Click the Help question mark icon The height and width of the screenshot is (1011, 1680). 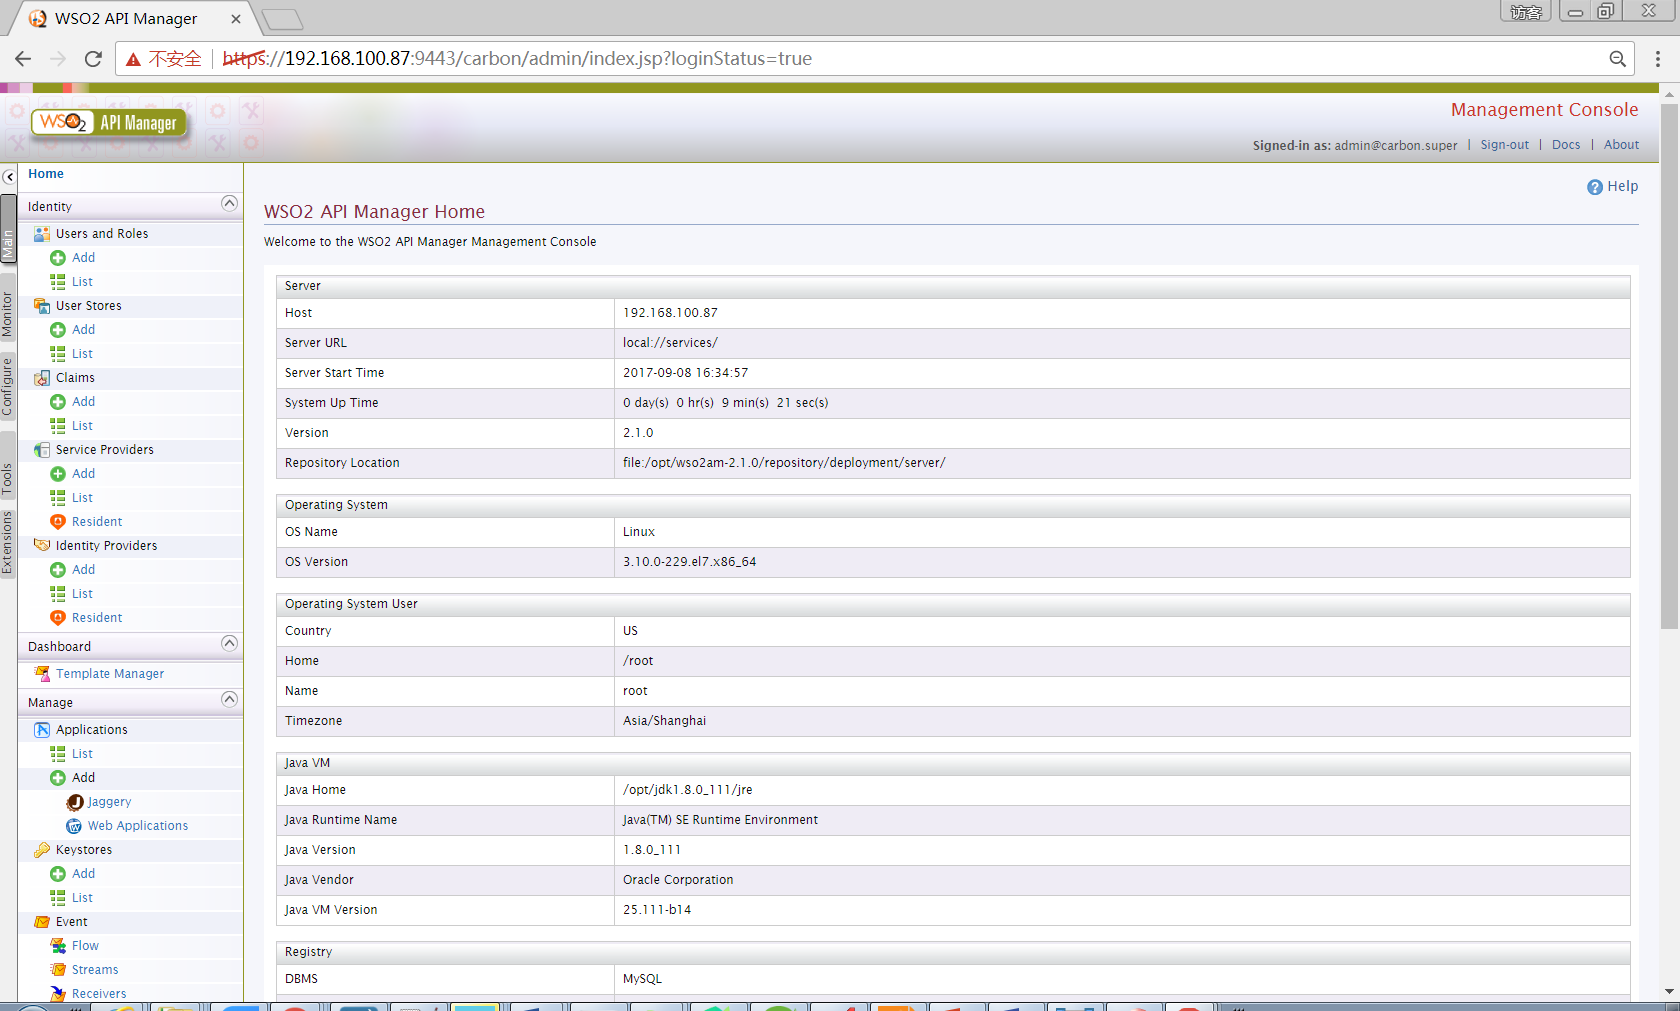click(1595, 187)
